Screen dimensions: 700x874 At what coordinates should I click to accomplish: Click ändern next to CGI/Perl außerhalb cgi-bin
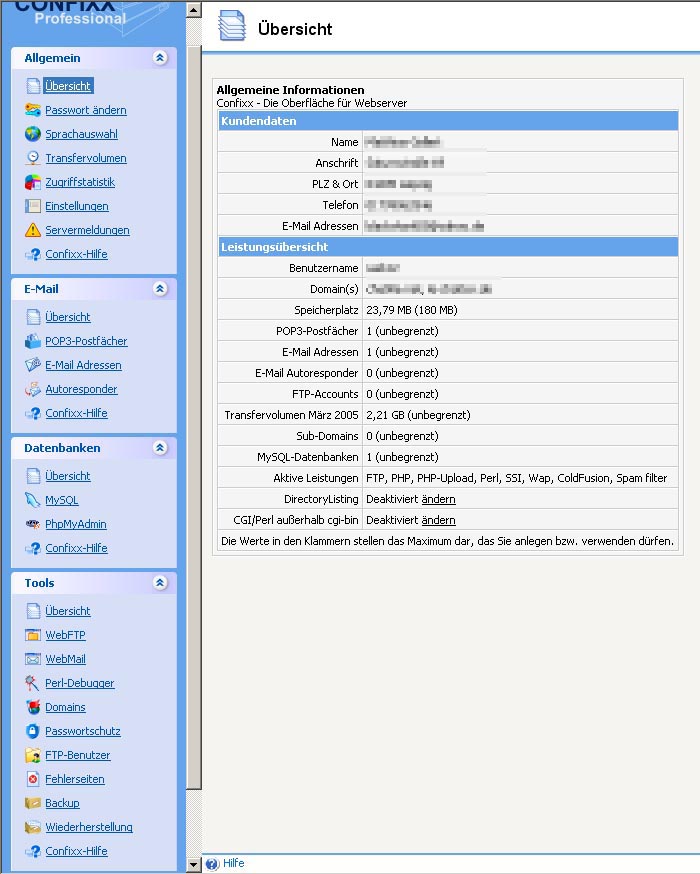(x=439, y=520)
